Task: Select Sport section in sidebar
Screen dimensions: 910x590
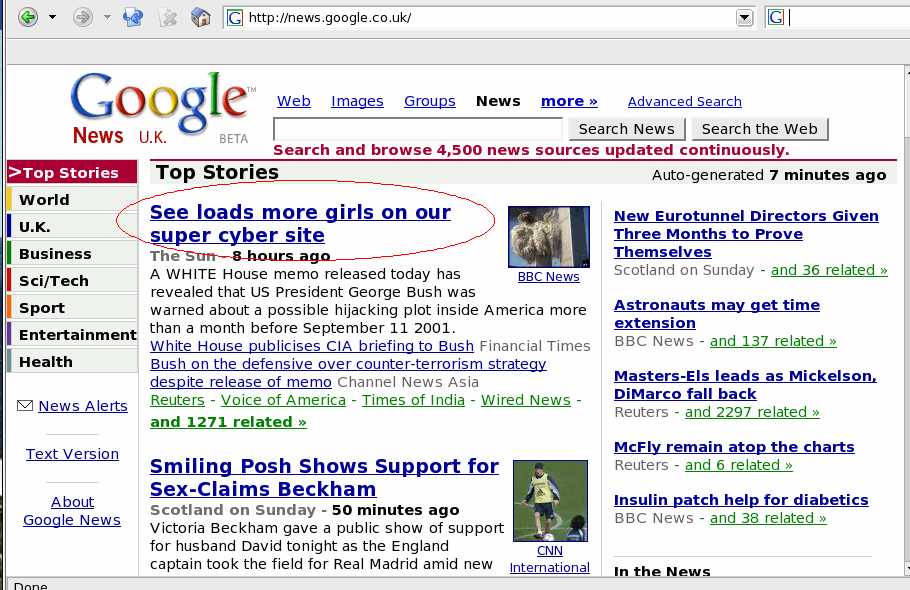Action: tap(72, 307)
